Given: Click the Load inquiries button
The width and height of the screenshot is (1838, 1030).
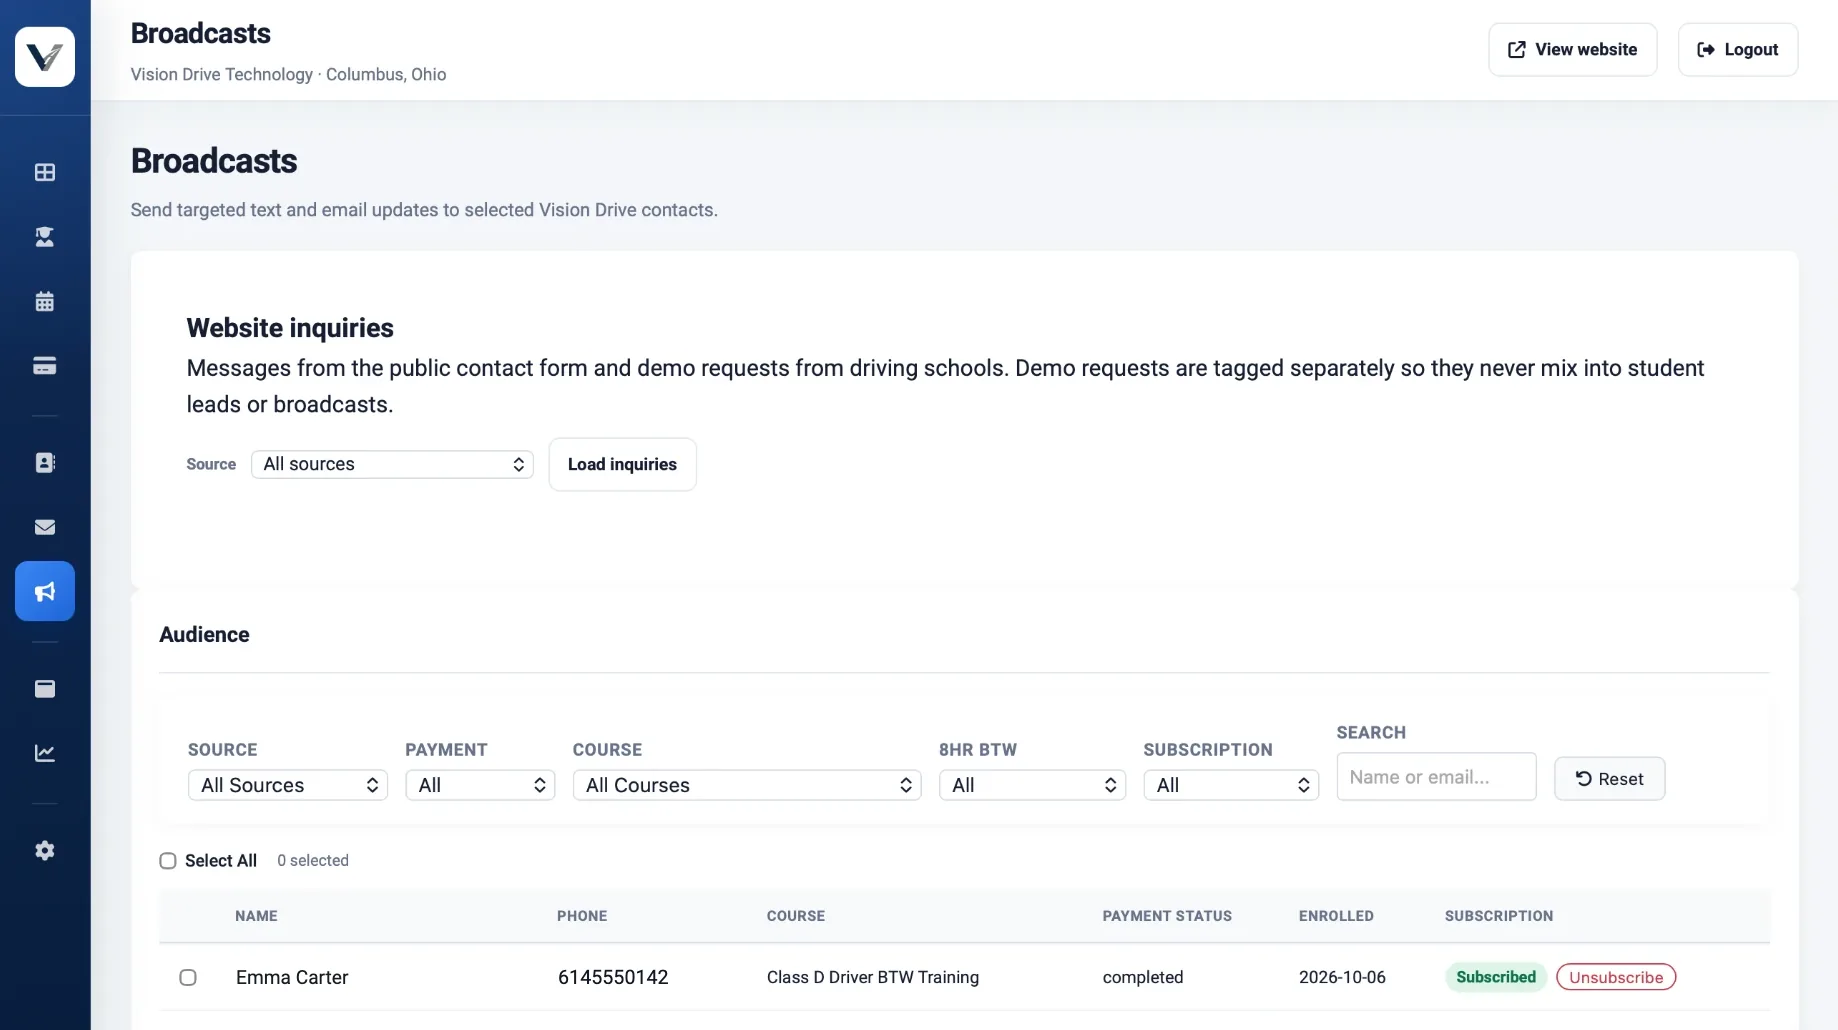Looking at the screenshot, I should click(x=623, y=464).
